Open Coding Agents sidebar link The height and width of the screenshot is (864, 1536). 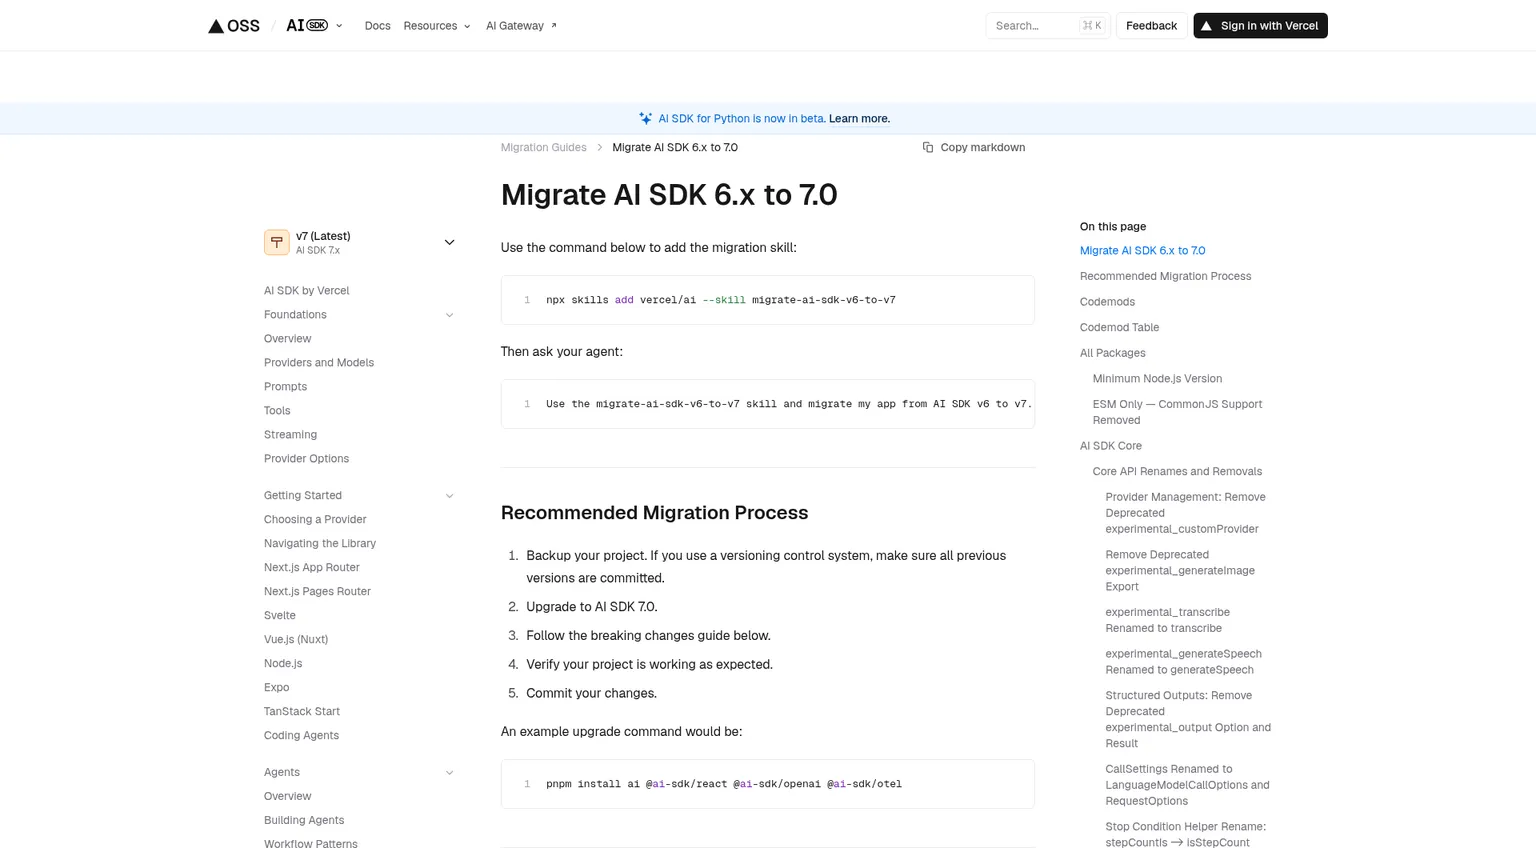click(x=302, y=736)
